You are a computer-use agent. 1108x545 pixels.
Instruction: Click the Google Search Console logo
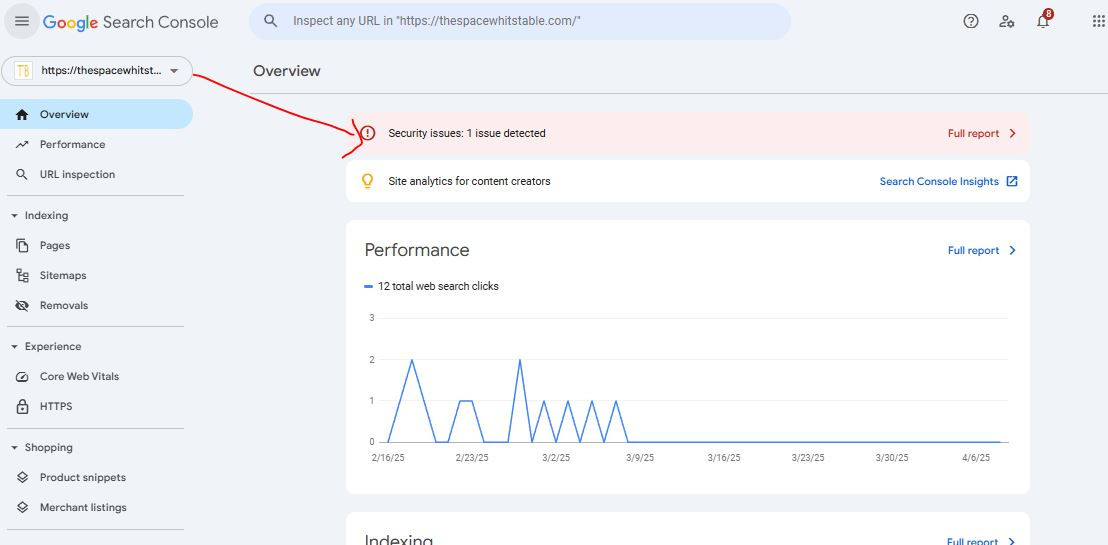point(131,22)
